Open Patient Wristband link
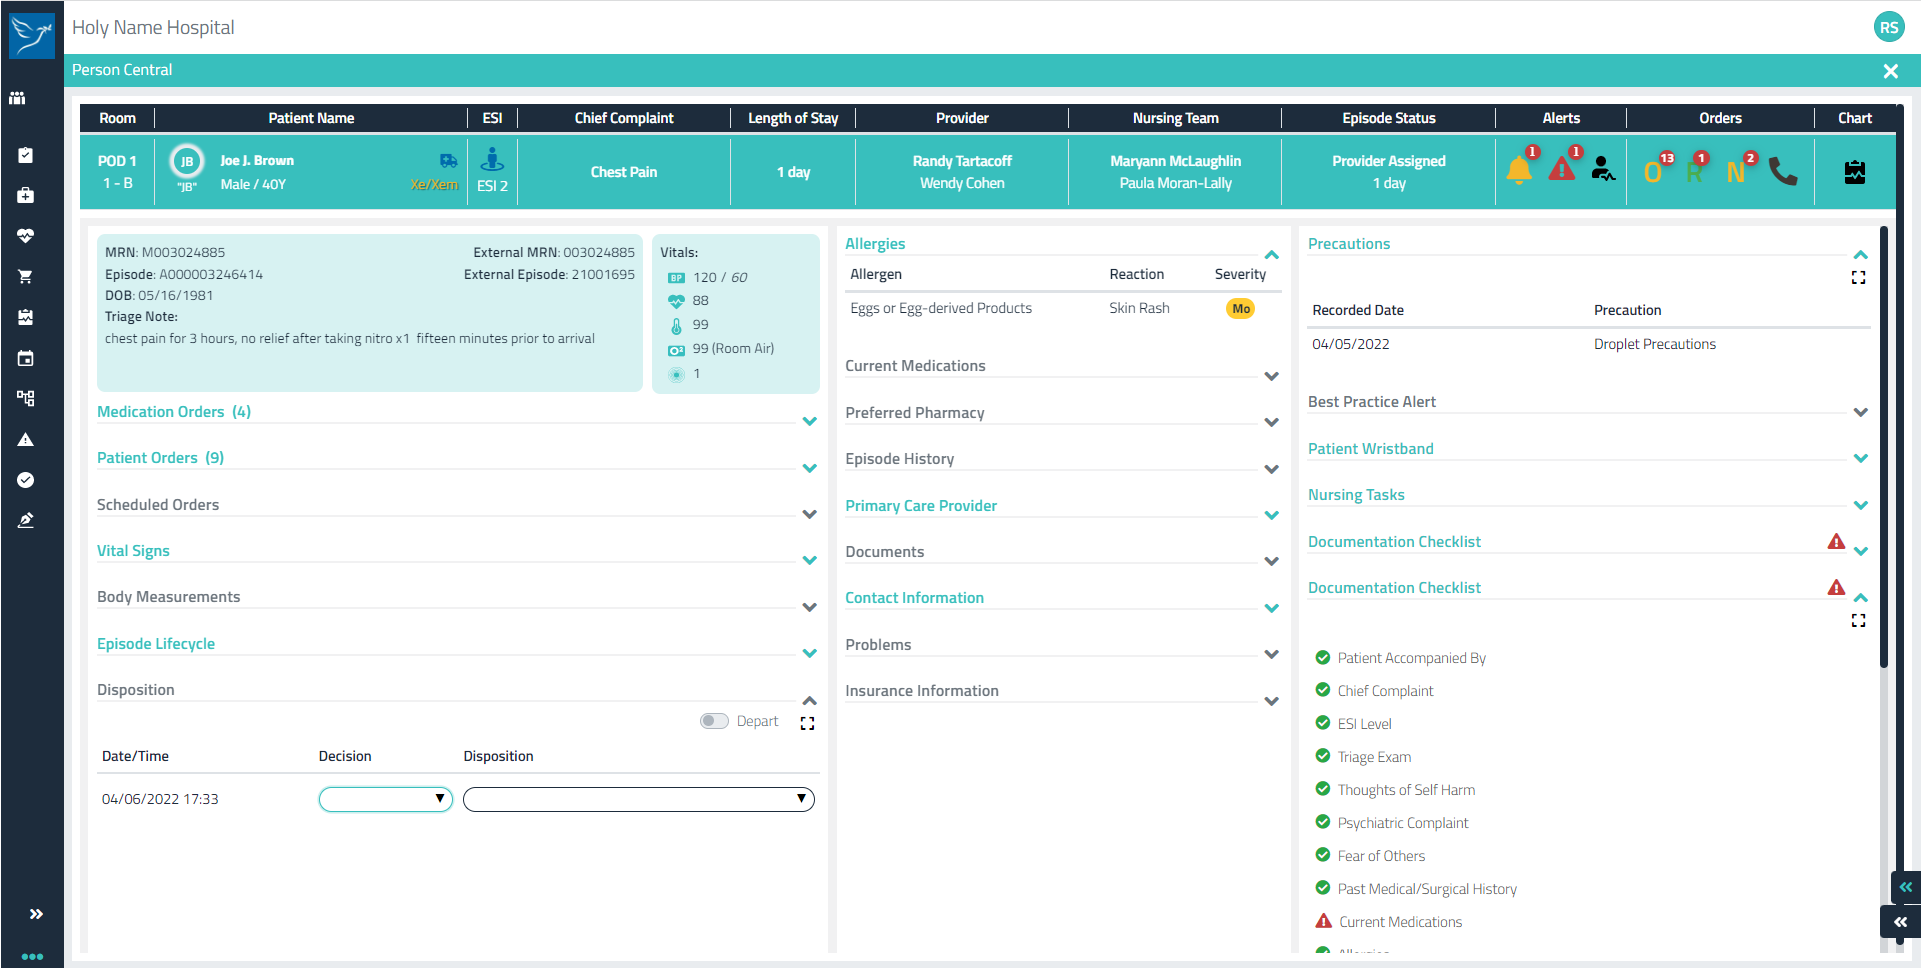Screen dimensions: 1921x968 point(1371,449)
